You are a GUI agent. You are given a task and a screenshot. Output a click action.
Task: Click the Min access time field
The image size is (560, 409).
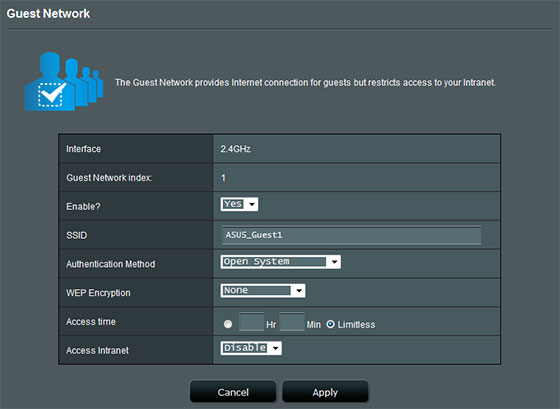292,322
